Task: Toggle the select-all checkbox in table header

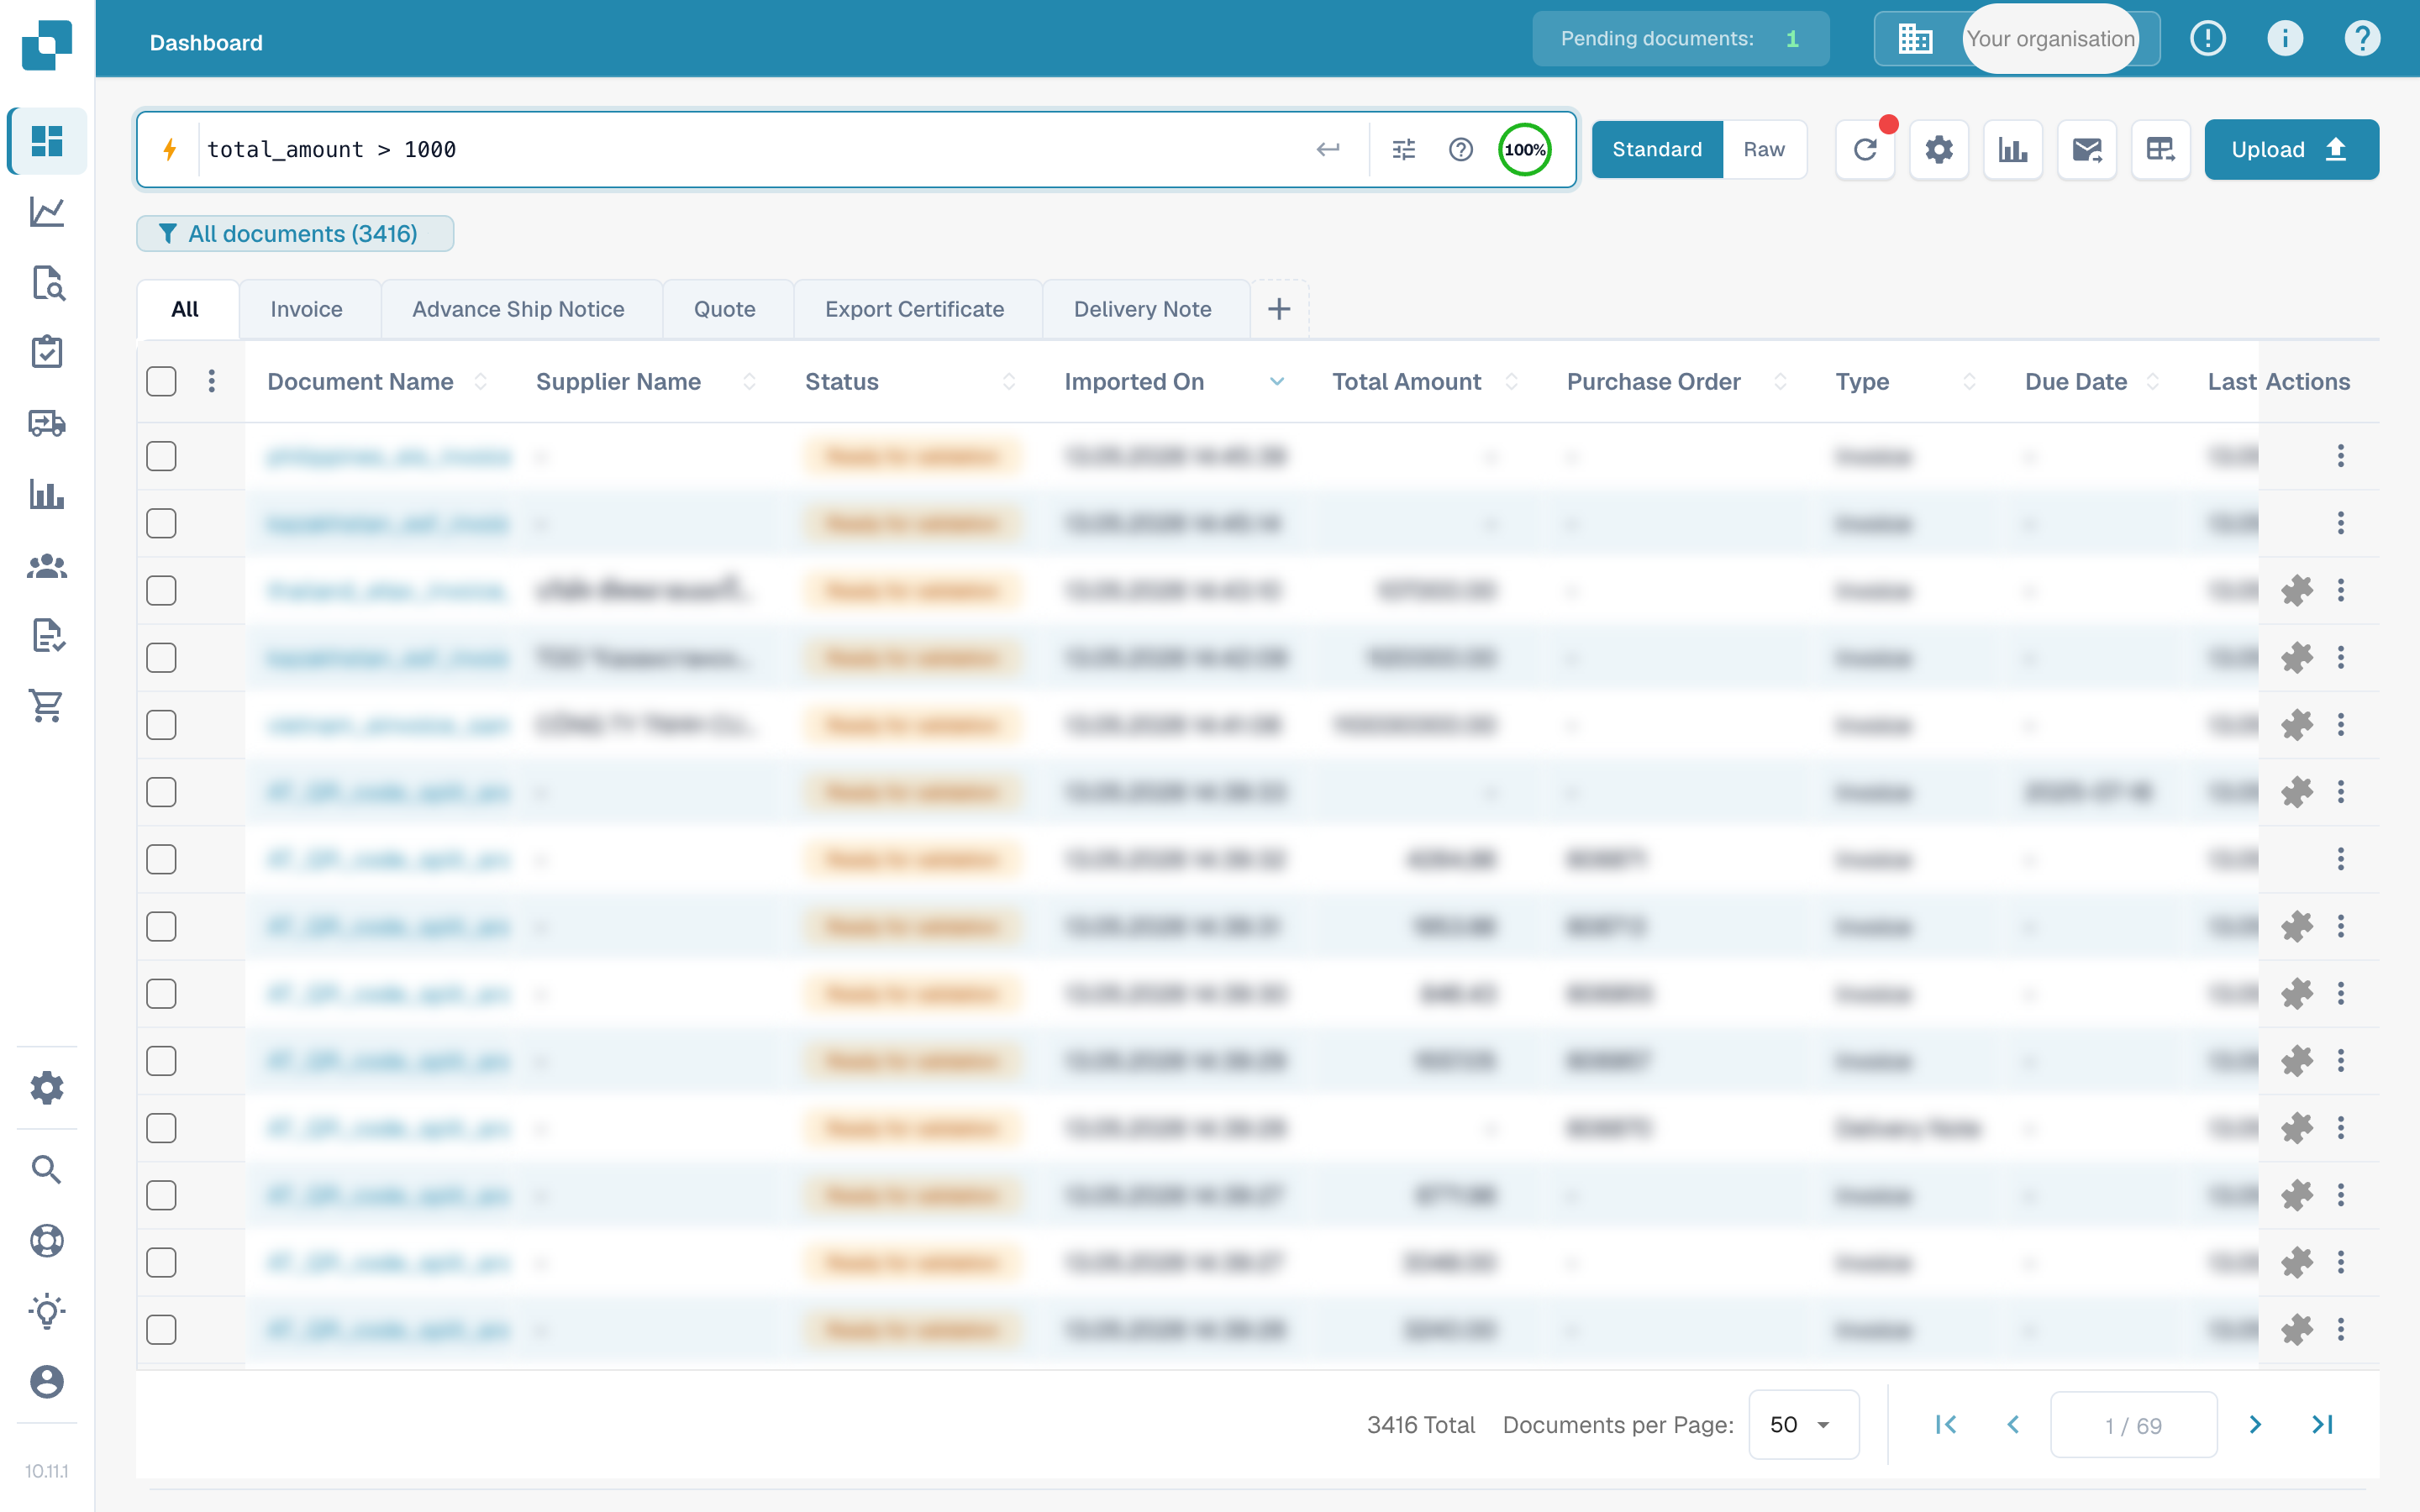Action: pyautogui.click(x=161, y=381)
